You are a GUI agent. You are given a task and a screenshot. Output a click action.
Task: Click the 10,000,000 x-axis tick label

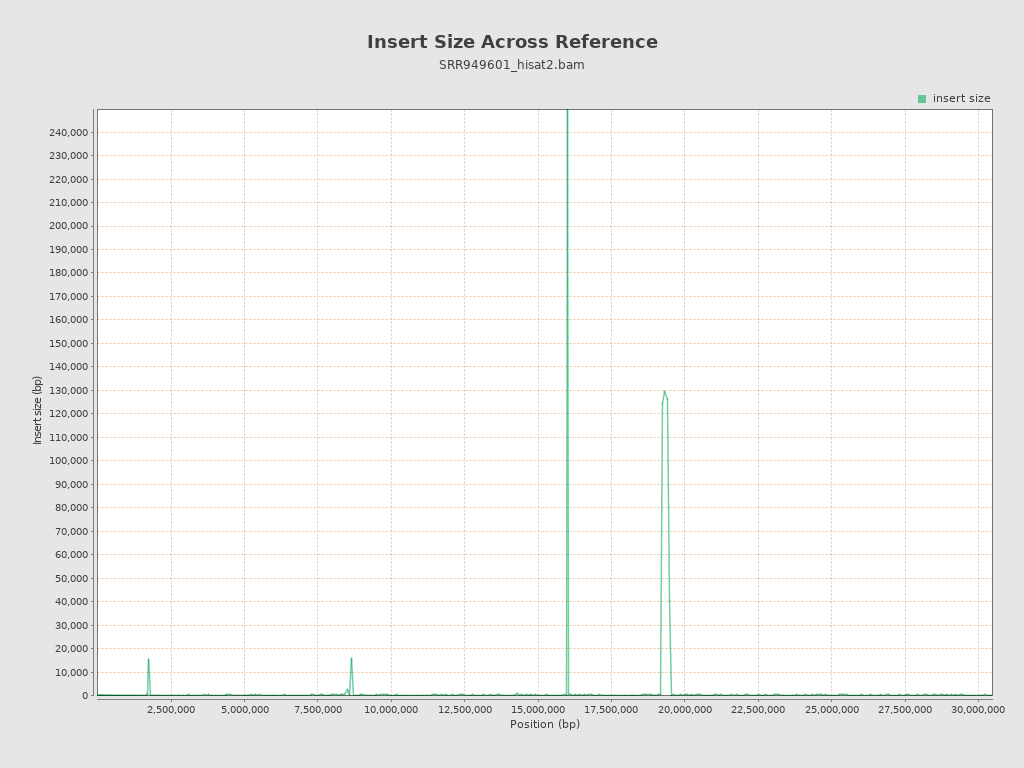391,710
